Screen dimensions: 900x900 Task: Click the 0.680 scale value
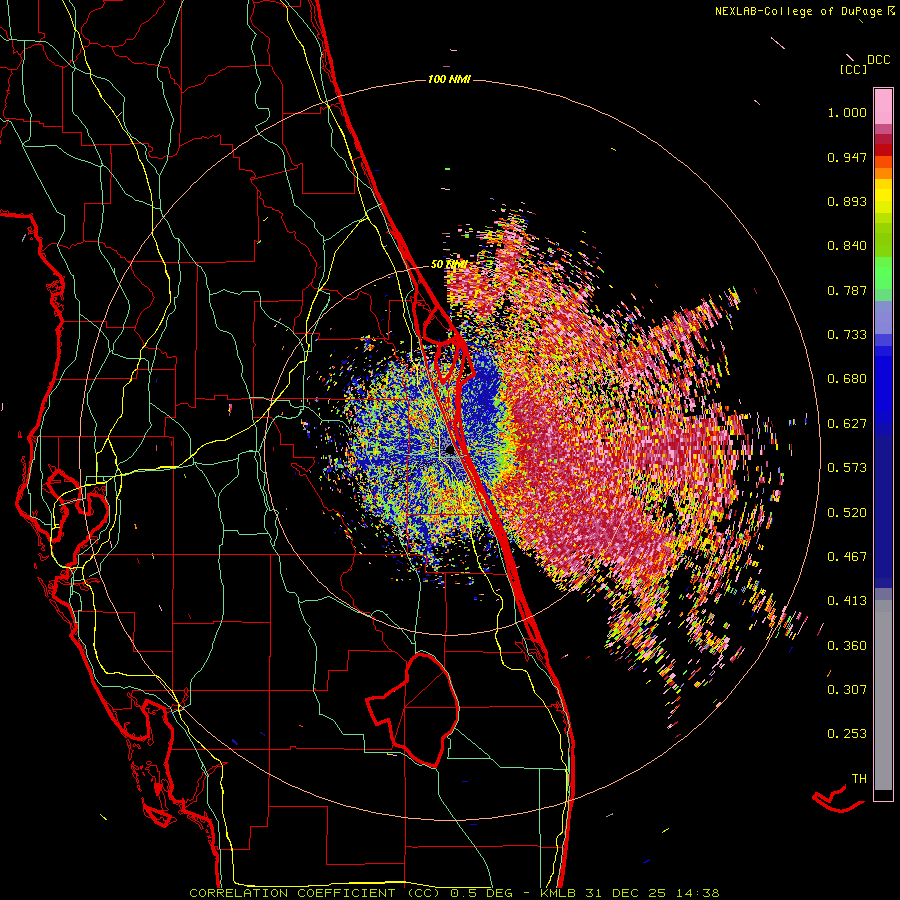click(847, 379)
